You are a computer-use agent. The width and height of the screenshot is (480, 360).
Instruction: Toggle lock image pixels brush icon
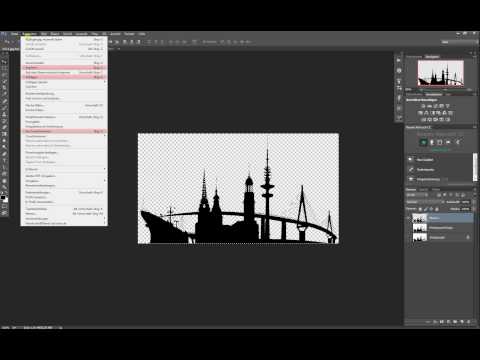[x=426, y=209]
